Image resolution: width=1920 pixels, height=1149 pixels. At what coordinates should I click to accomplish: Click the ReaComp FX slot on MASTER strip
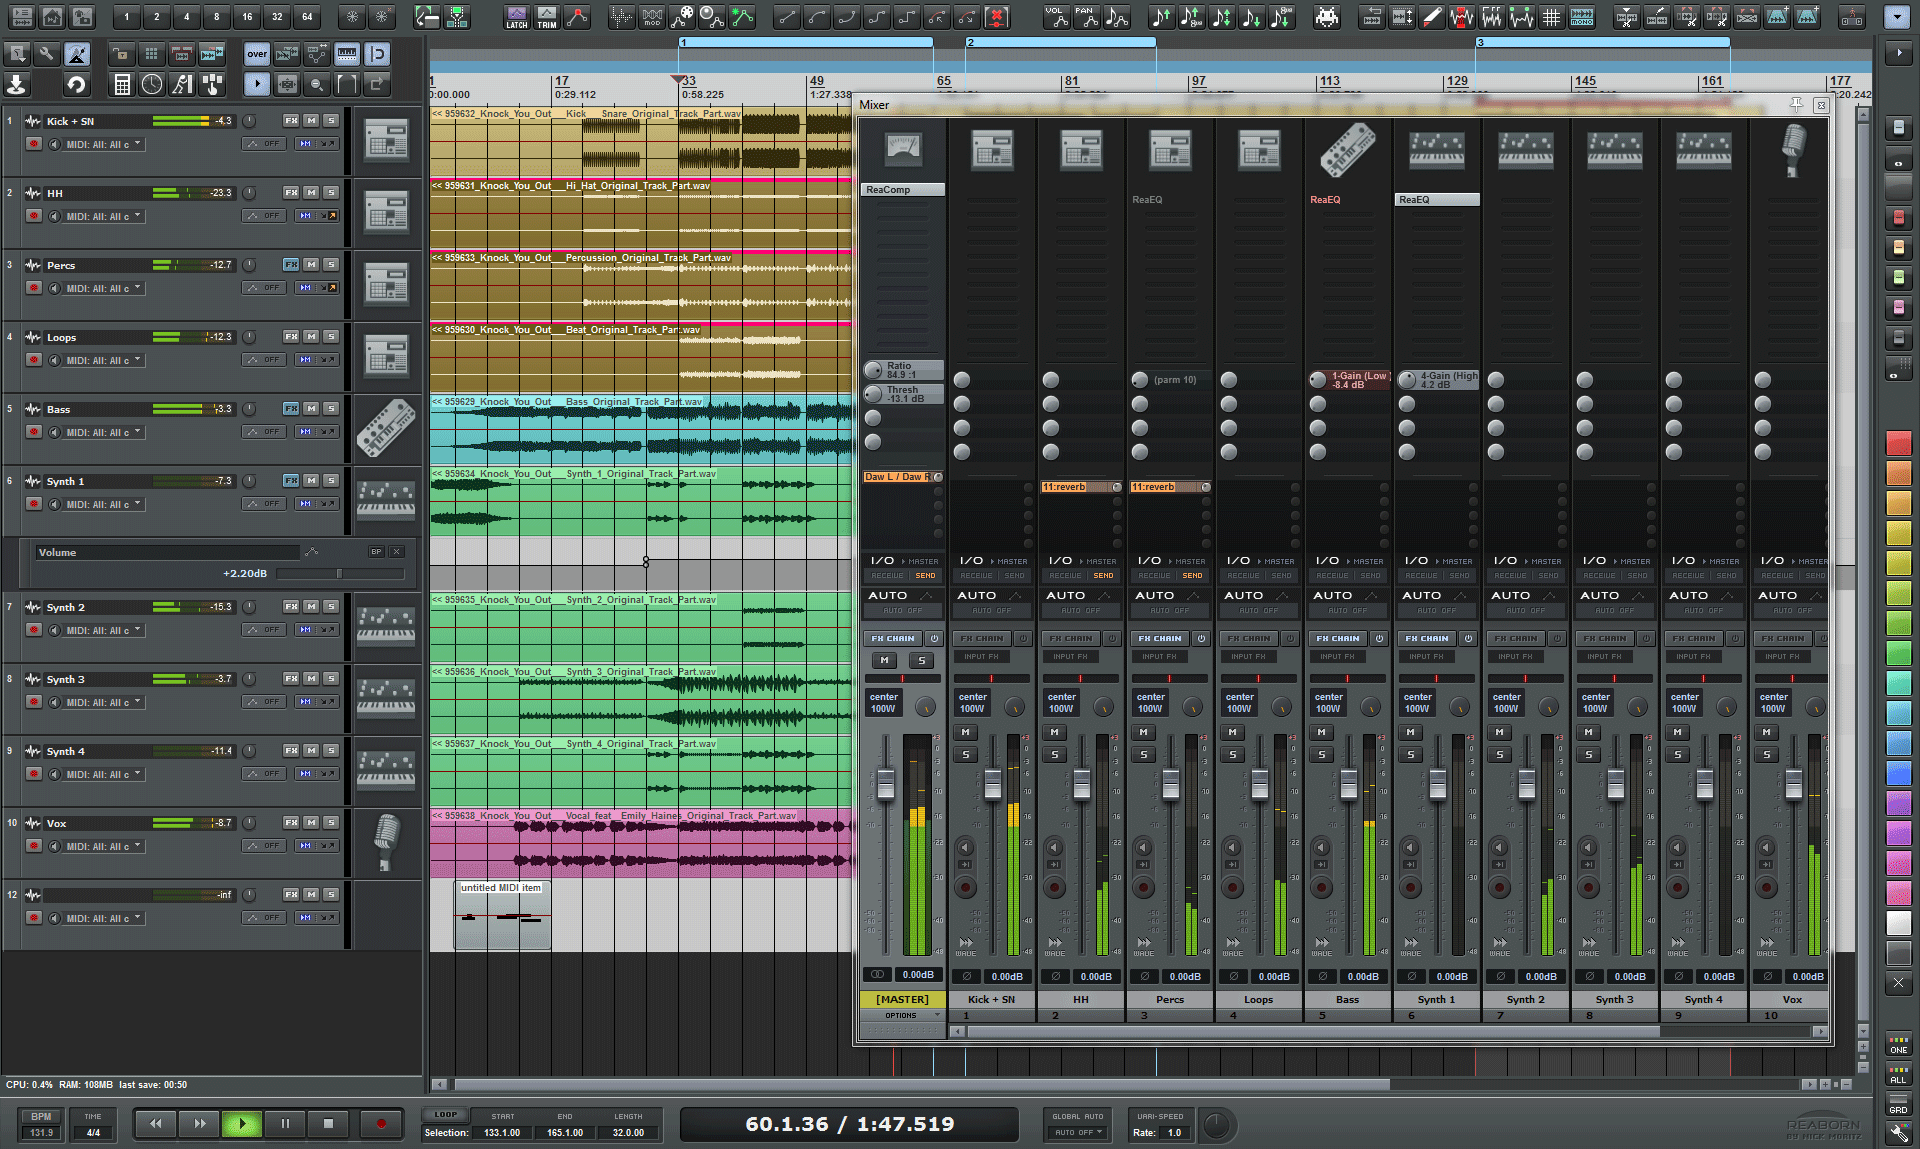903,189
